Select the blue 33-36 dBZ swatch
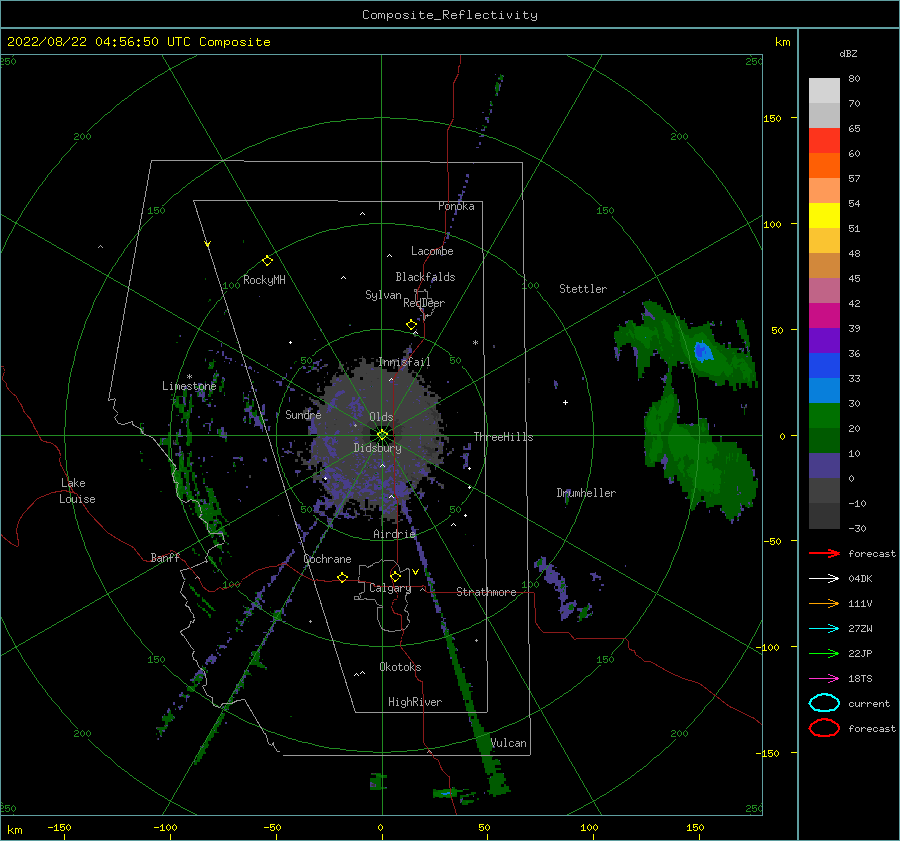The height and width of the screenshot is (841, 900). point(824,366)
